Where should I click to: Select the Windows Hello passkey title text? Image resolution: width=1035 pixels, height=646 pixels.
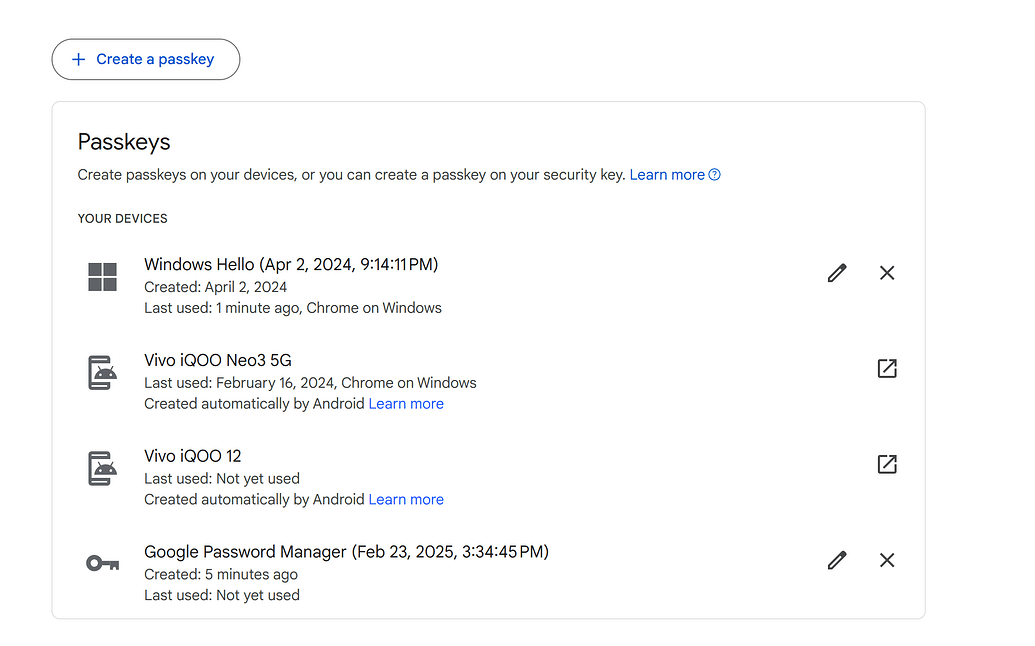pos(291,265)
